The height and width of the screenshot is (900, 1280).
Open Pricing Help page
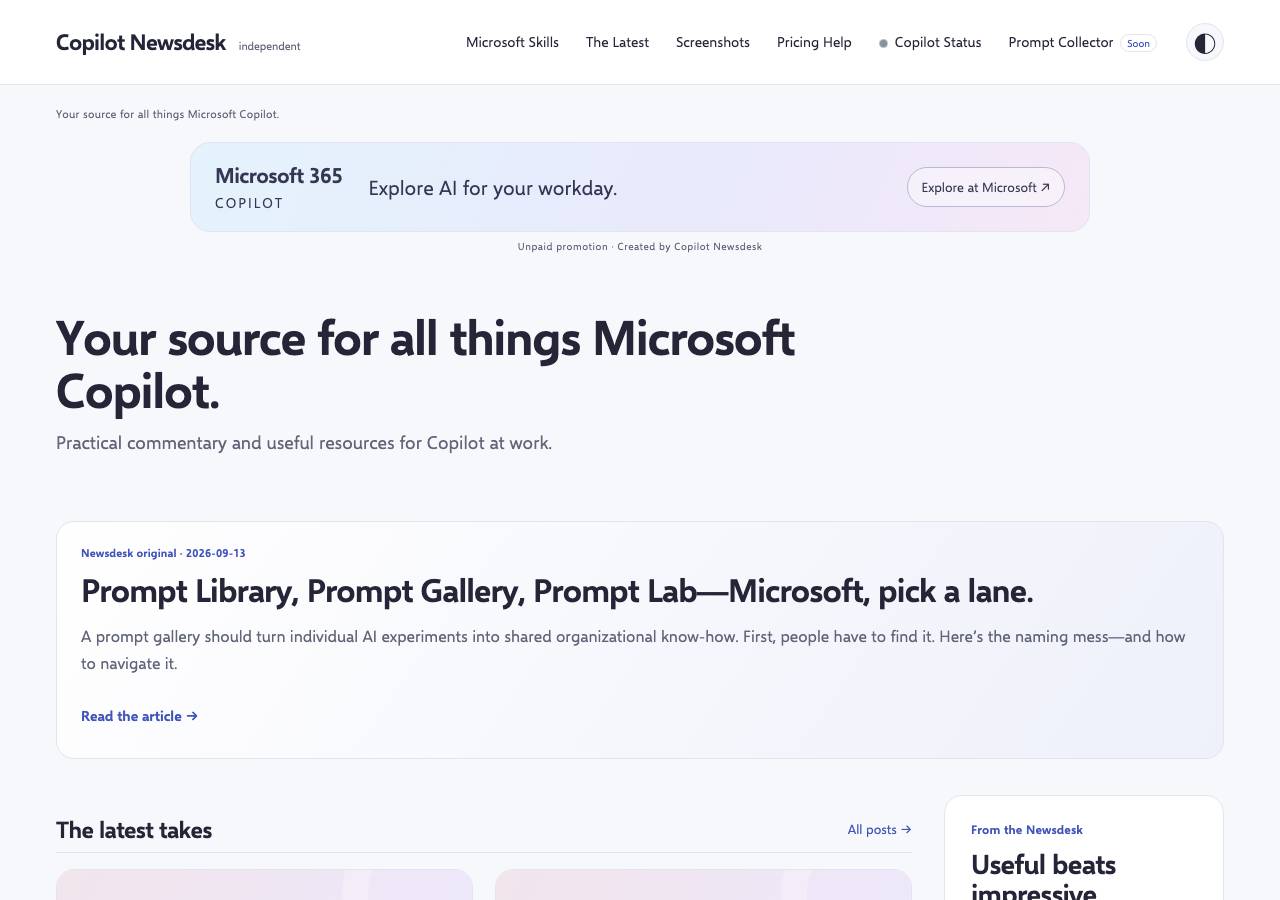click(814, 42)
